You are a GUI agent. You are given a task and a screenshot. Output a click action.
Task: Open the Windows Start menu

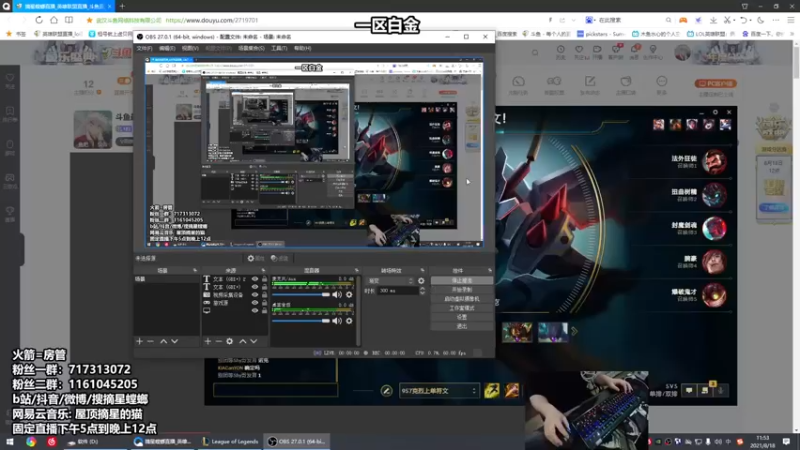pos(9,441)
